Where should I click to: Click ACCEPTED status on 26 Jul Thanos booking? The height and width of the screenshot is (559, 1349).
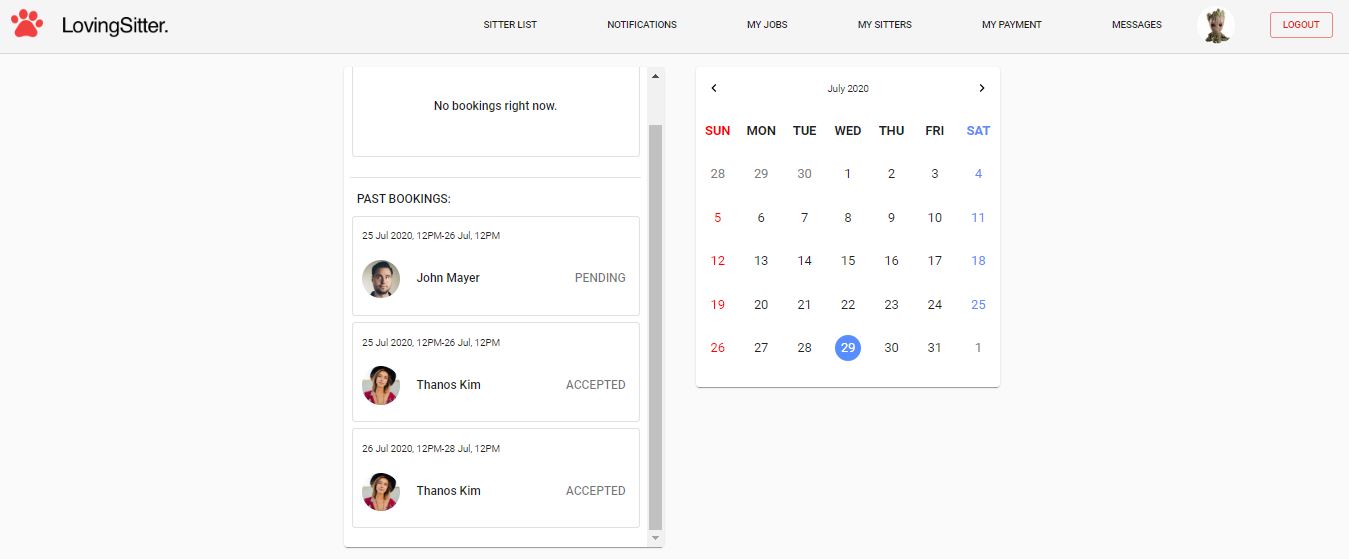pyautogui.click(x=596, y=490)
